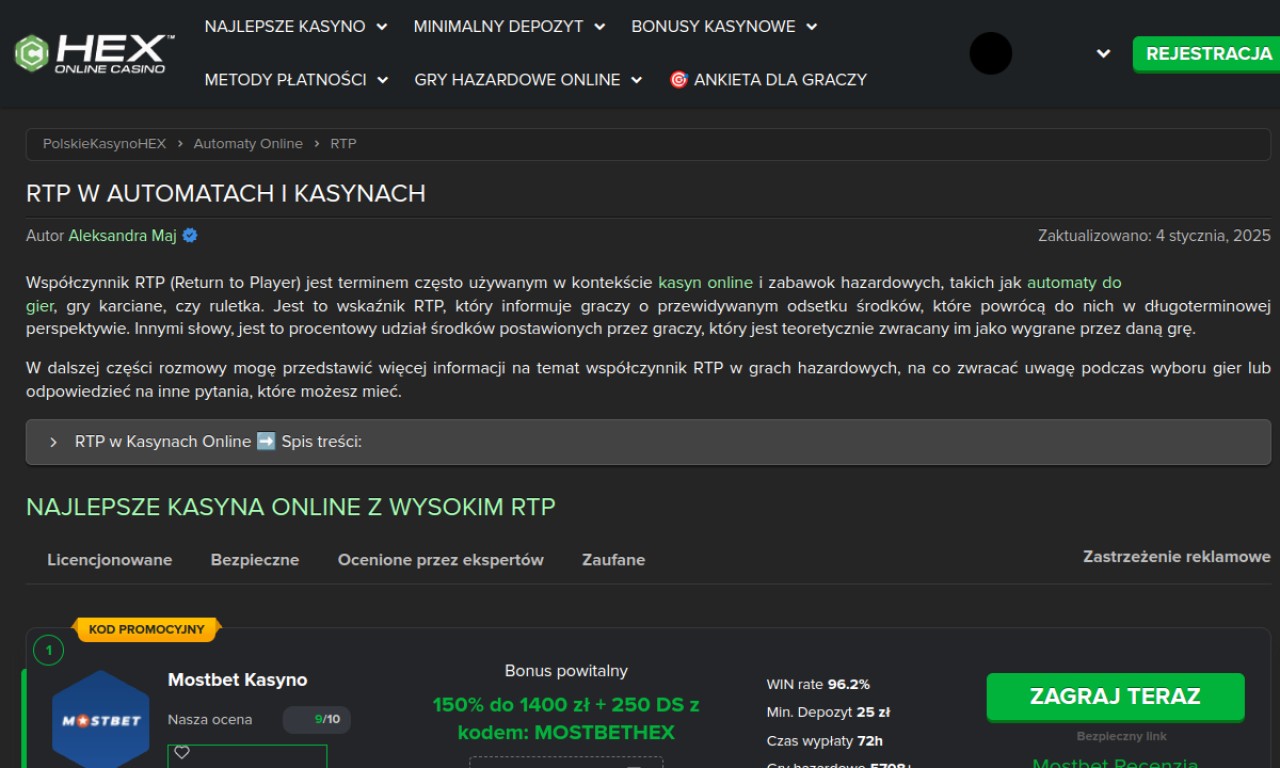
Task: Open the HEX Online Casino logo homepage
Action: pos(94,54)
